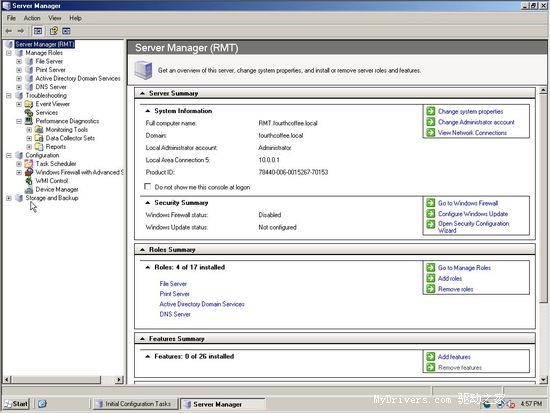Click the WMI Control tree icon
Image resolution: width=550 pixels, height=413 pixels.
(29, 181)
